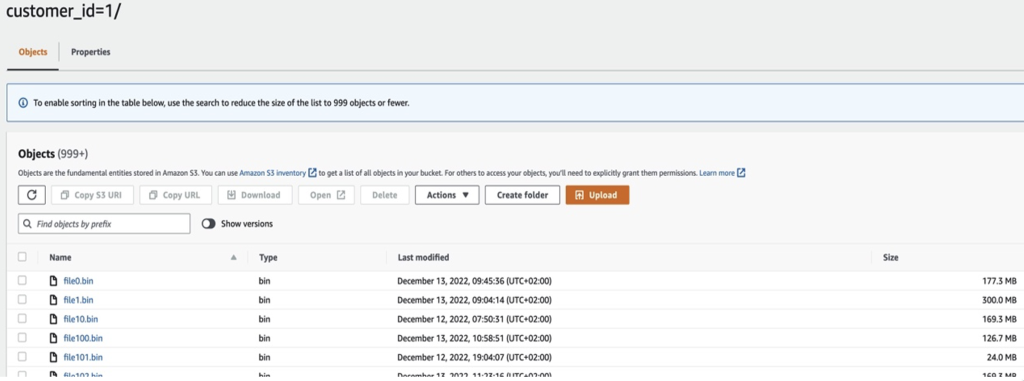Select the checkbox for file1.bin
This screenshot has height=381, width=1024.
pos(22,299)
